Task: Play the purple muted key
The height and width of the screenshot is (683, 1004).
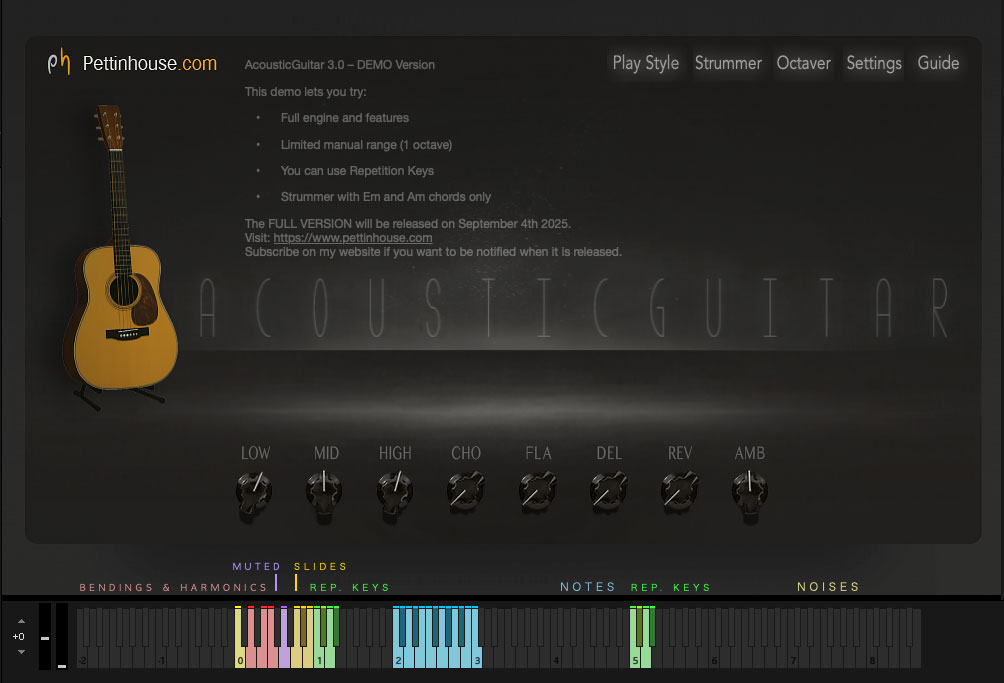Action: click(284, 656)
